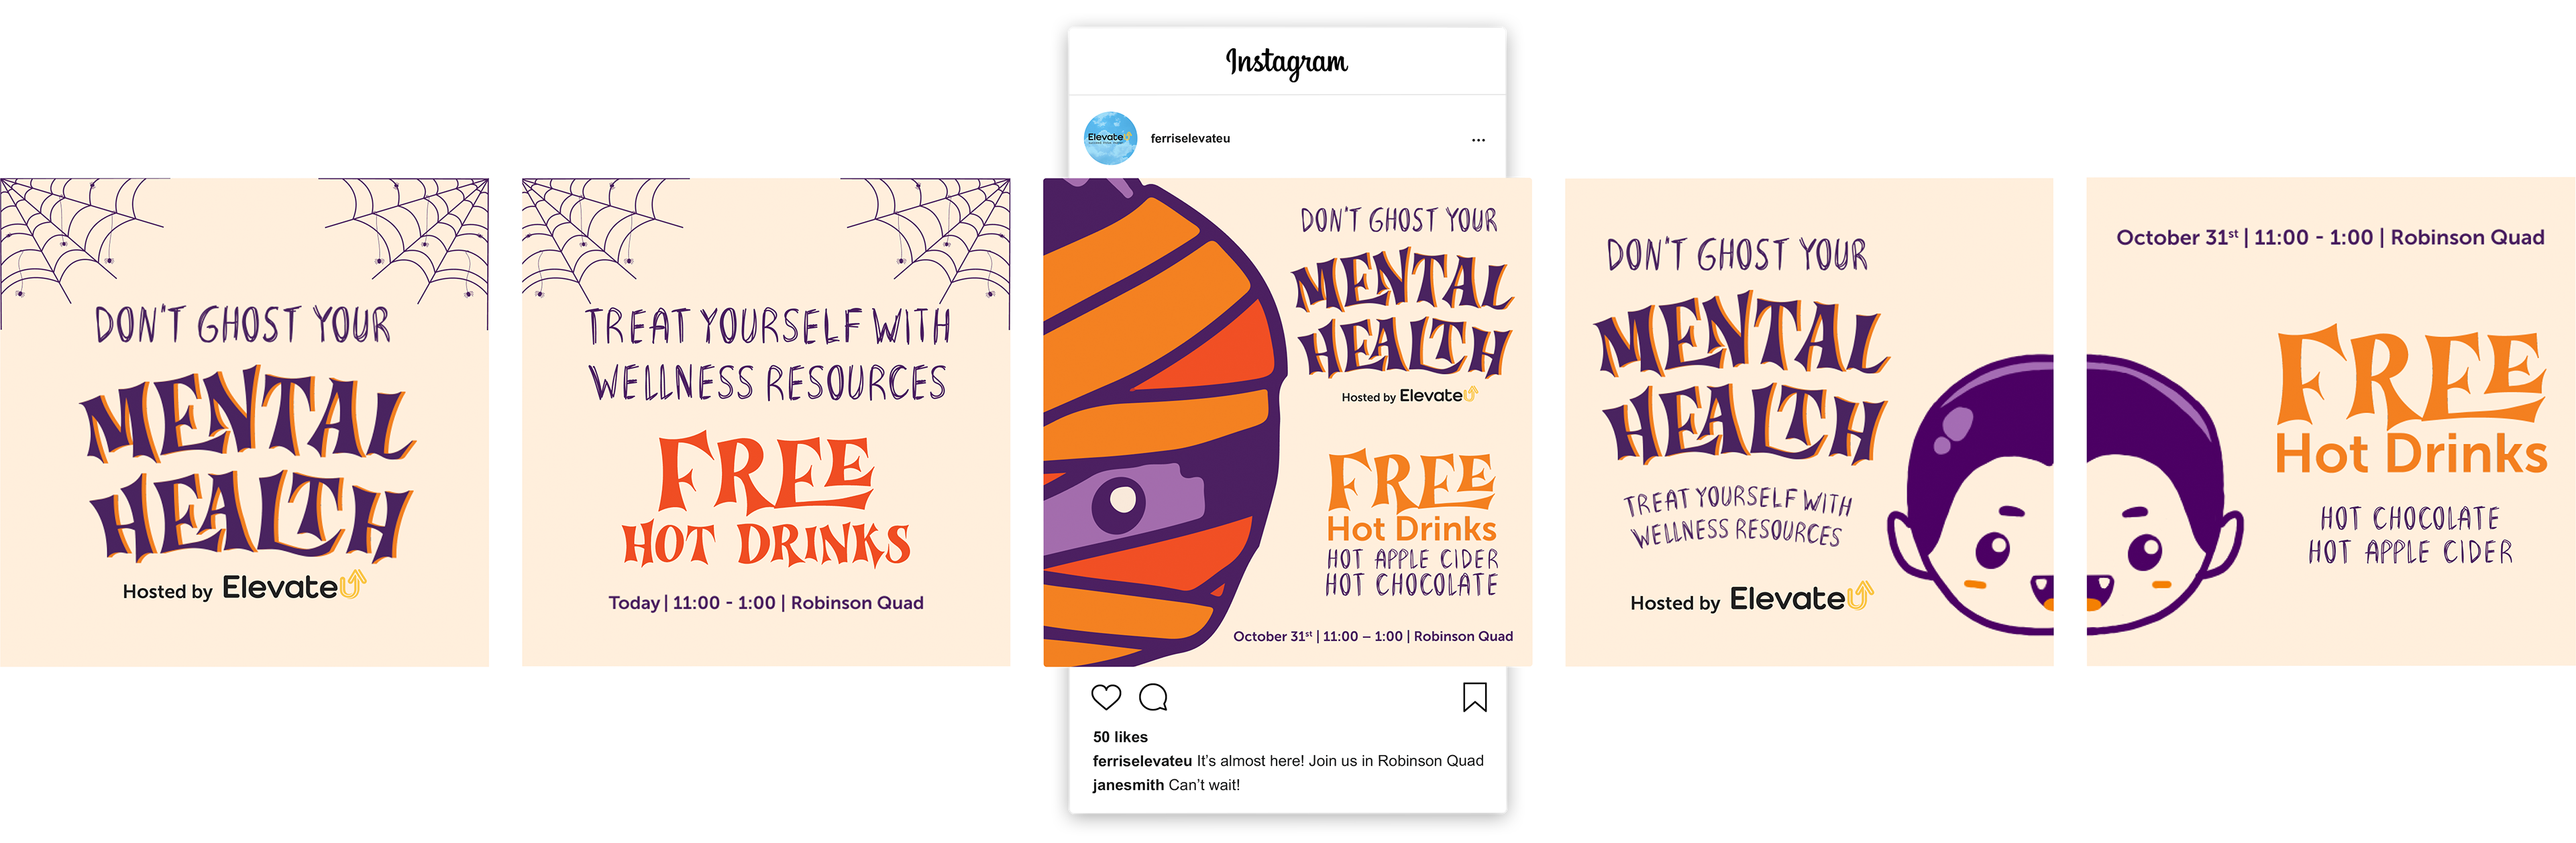
Task: Like the post with the heart icon
Action: pos(1106,697)
